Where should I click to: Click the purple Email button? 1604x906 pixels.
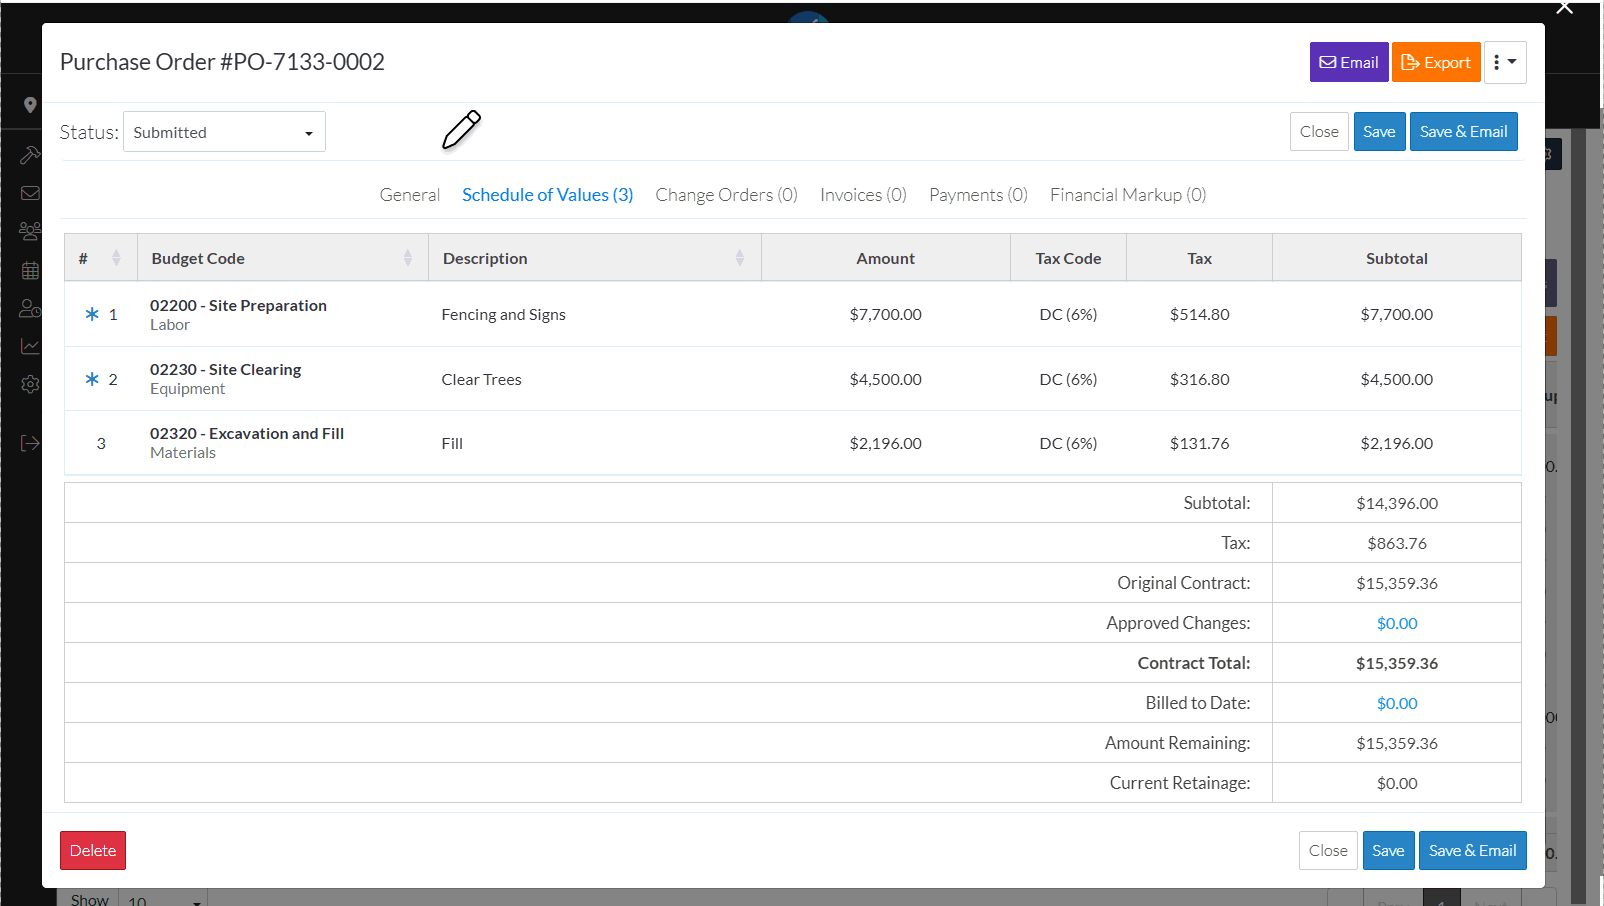tap(1349, 62)
